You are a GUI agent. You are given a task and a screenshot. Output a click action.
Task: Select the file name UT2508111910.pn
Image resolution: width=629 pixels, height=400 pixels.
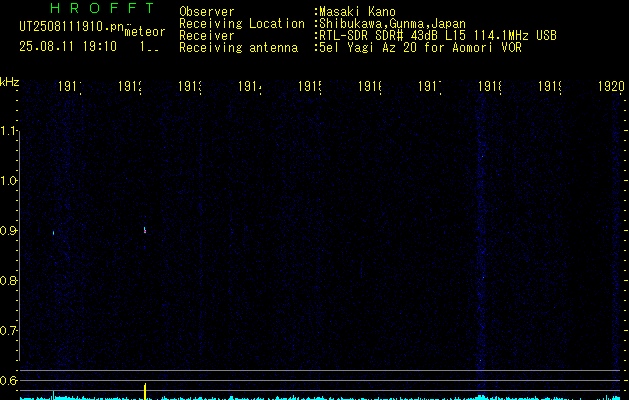pos(72,26)
